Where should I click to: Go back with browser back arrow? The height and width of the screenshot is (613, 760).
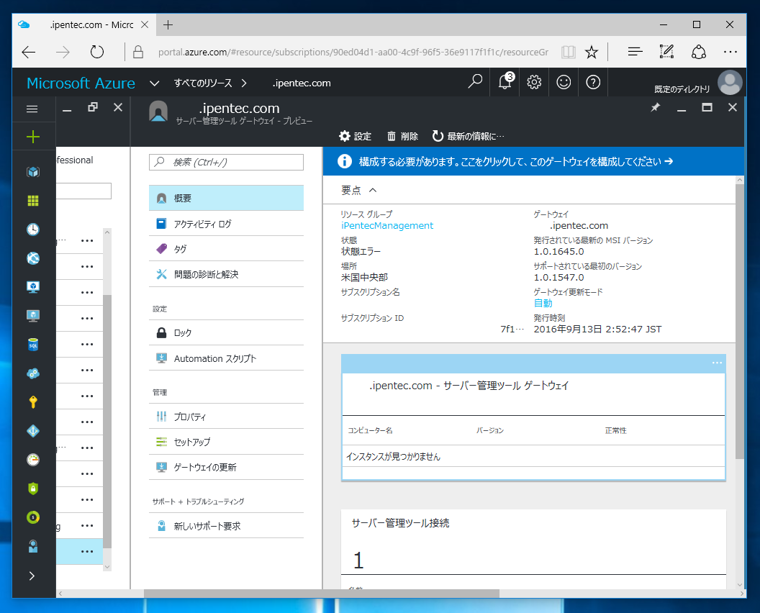click(29, 52)
